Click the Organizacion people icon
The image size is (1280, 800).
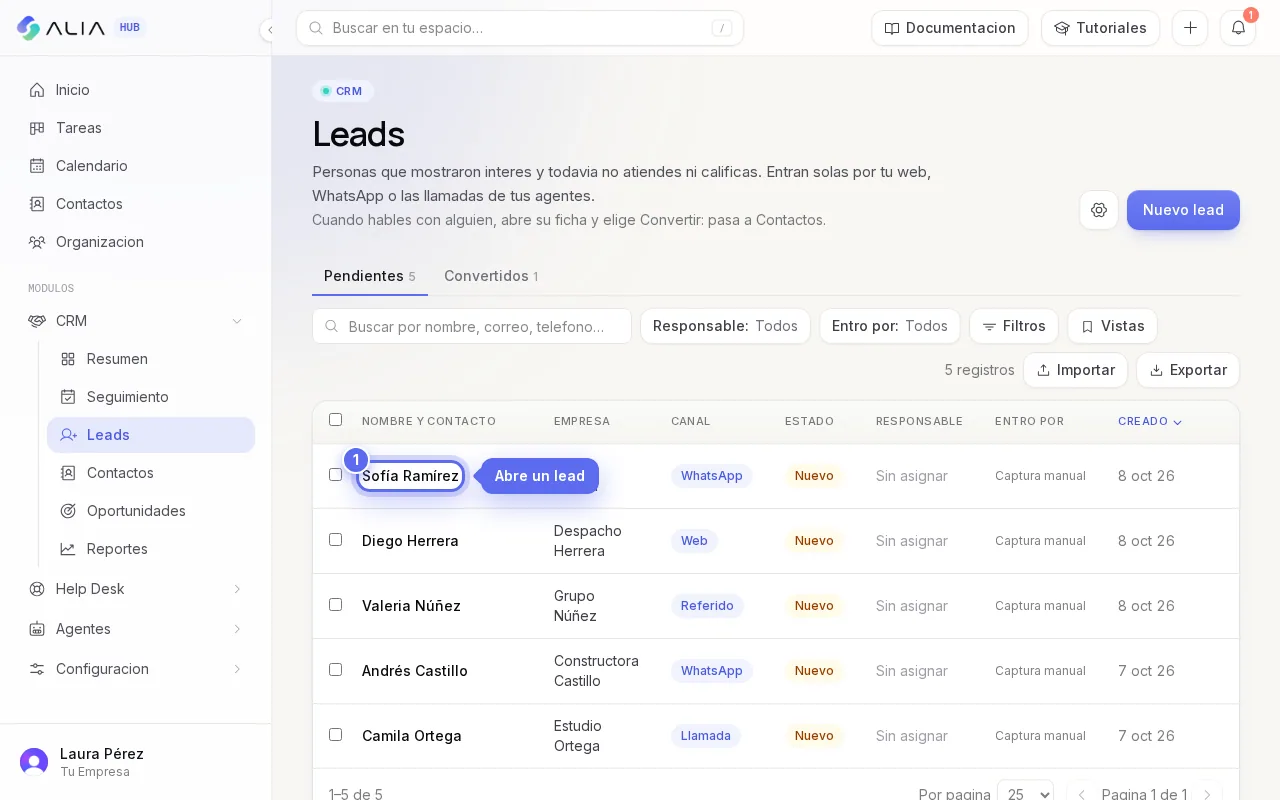37,242
